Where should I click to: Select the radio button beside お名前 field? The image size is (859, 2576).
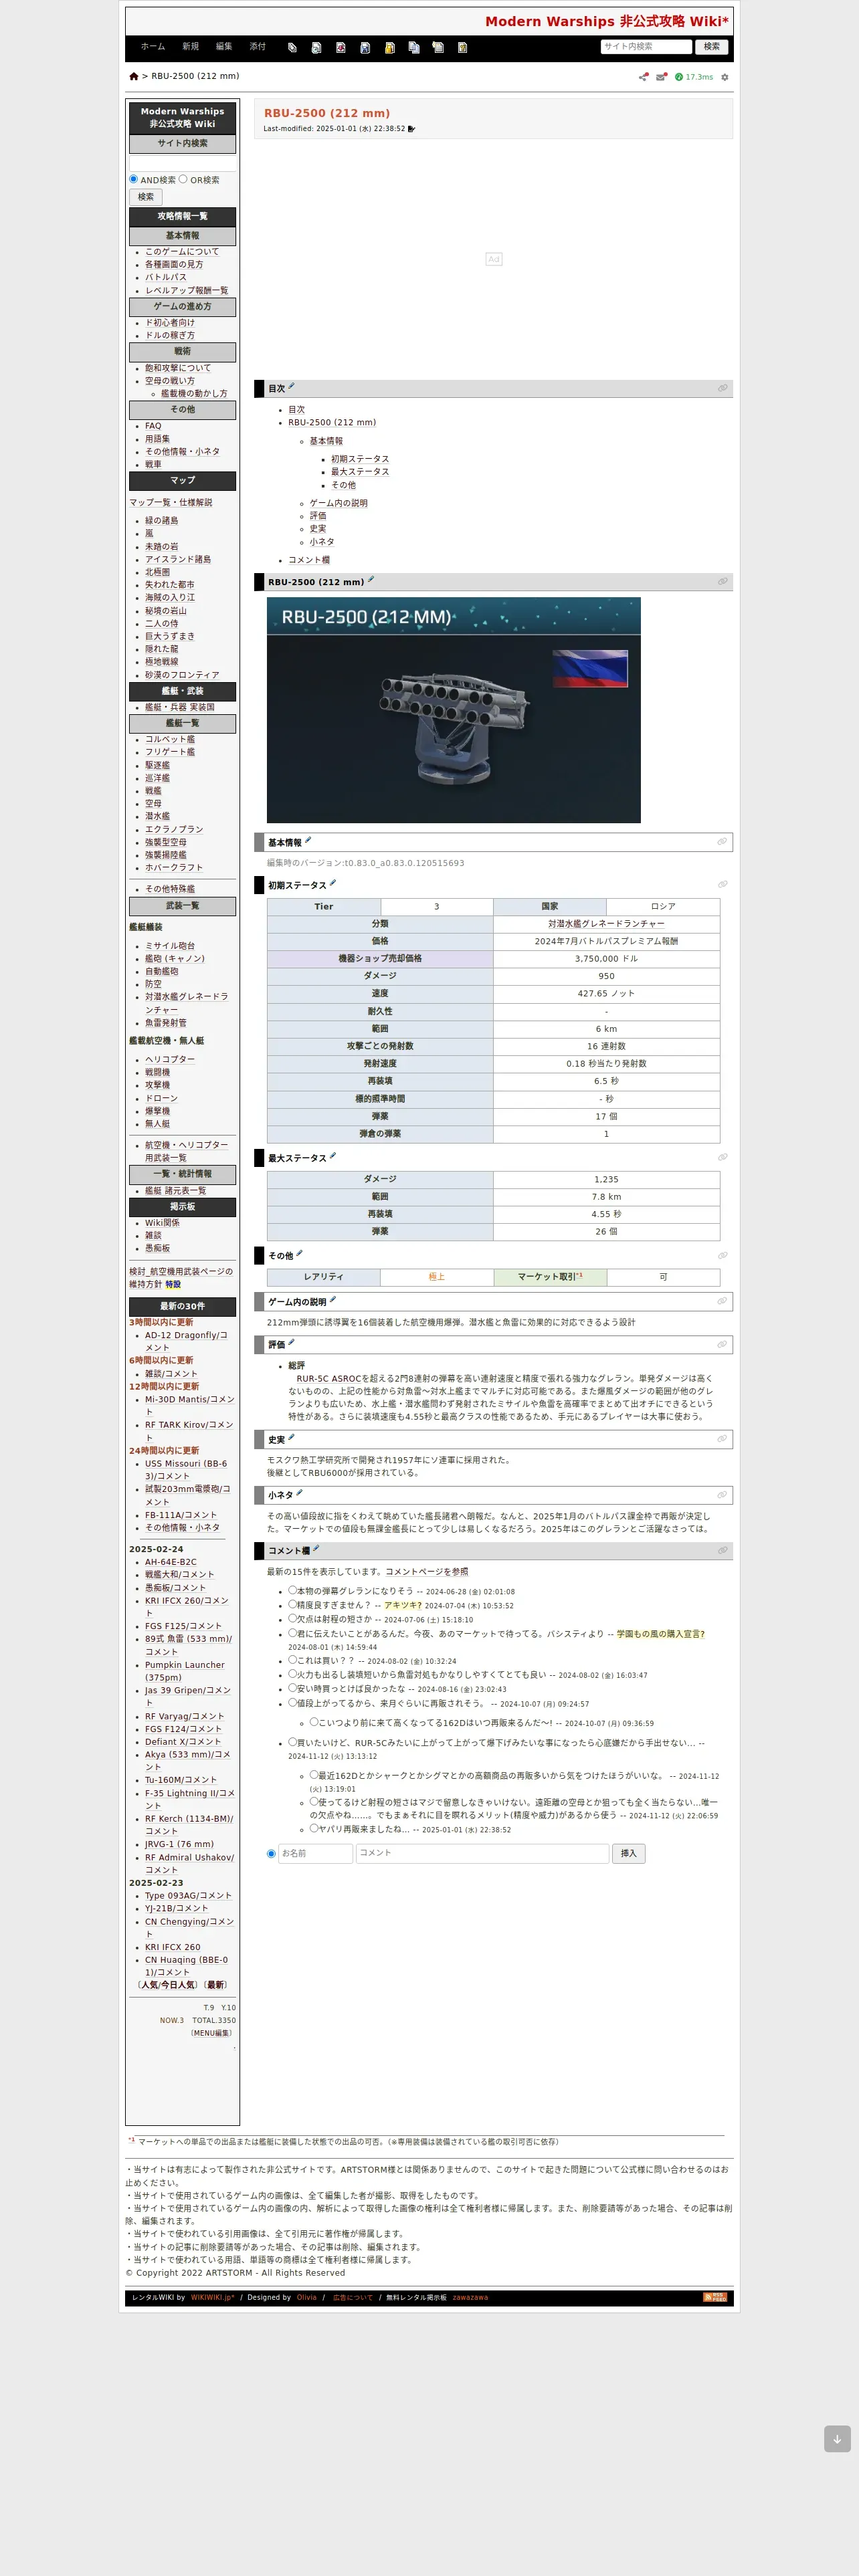271,1854
